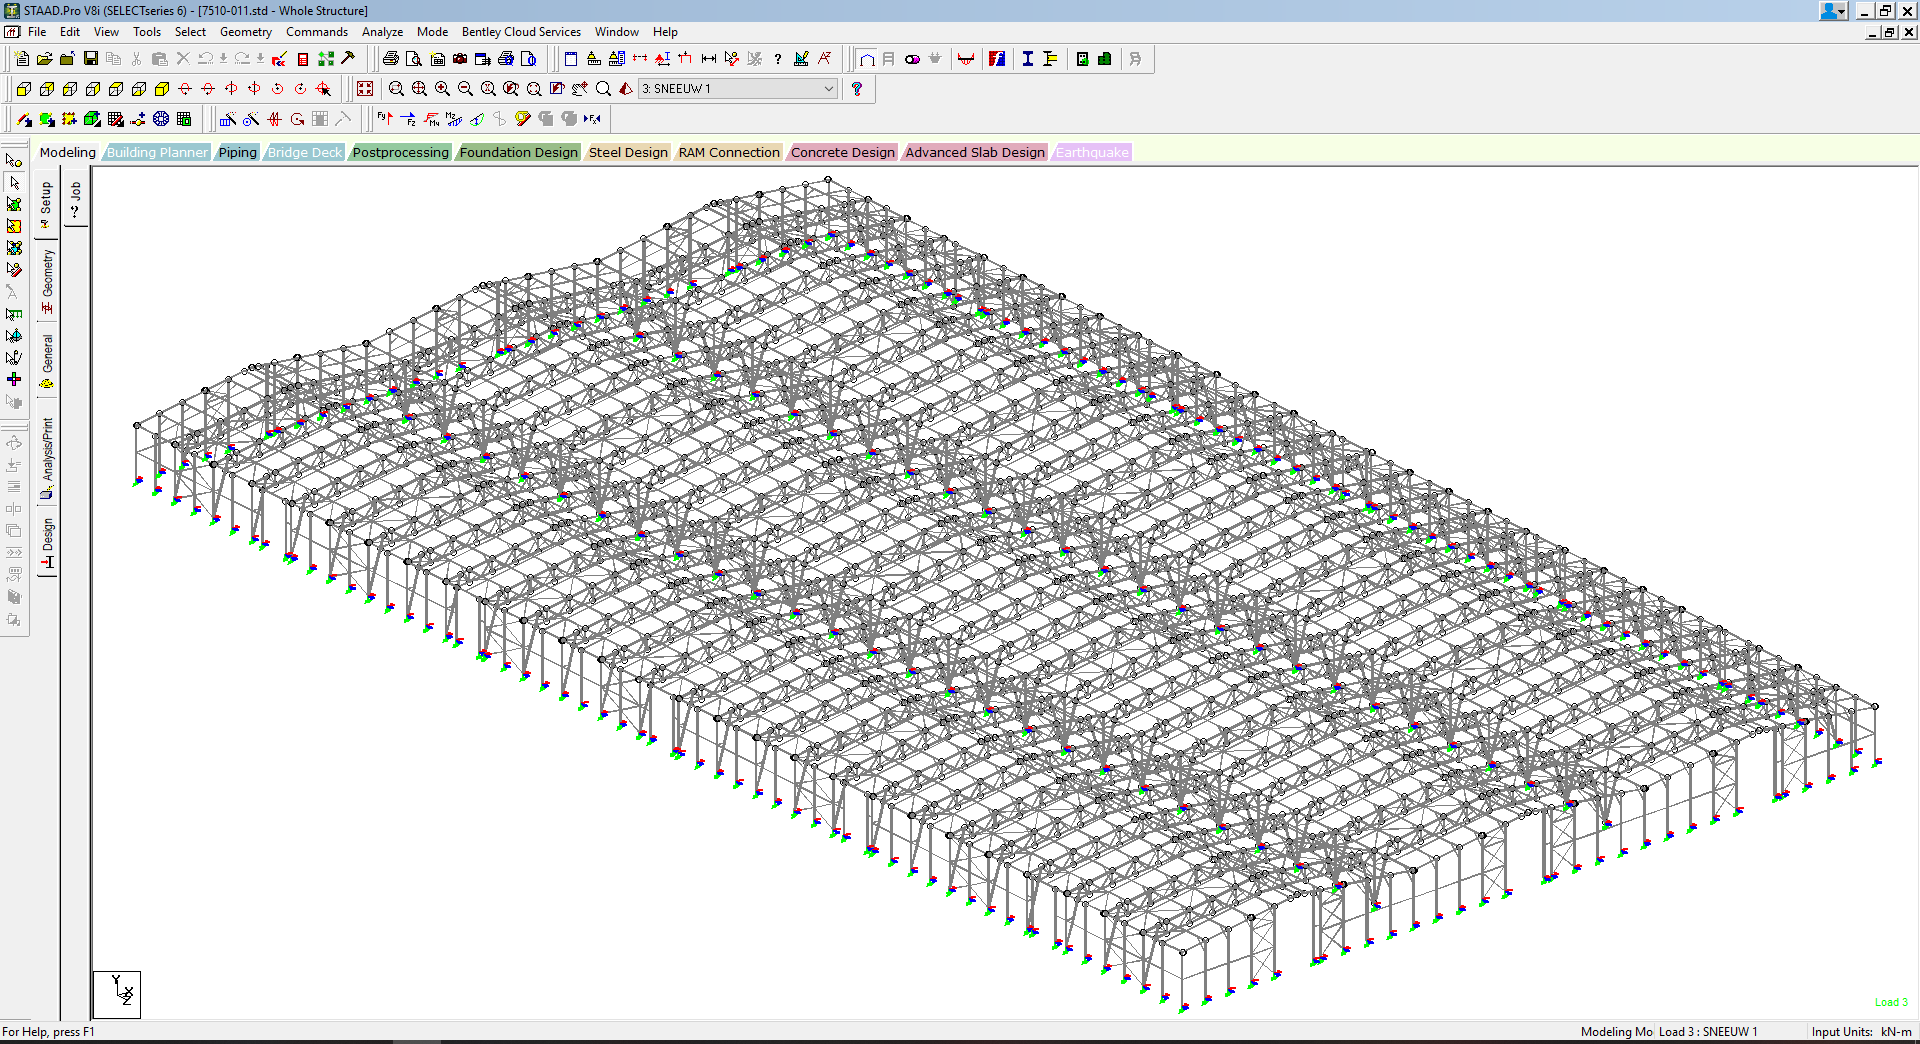Screen dimensions: 1920x1044
Task: Click 'Load 3 : SNEEUW 1' in status bar
Action: [1708, 1032]
